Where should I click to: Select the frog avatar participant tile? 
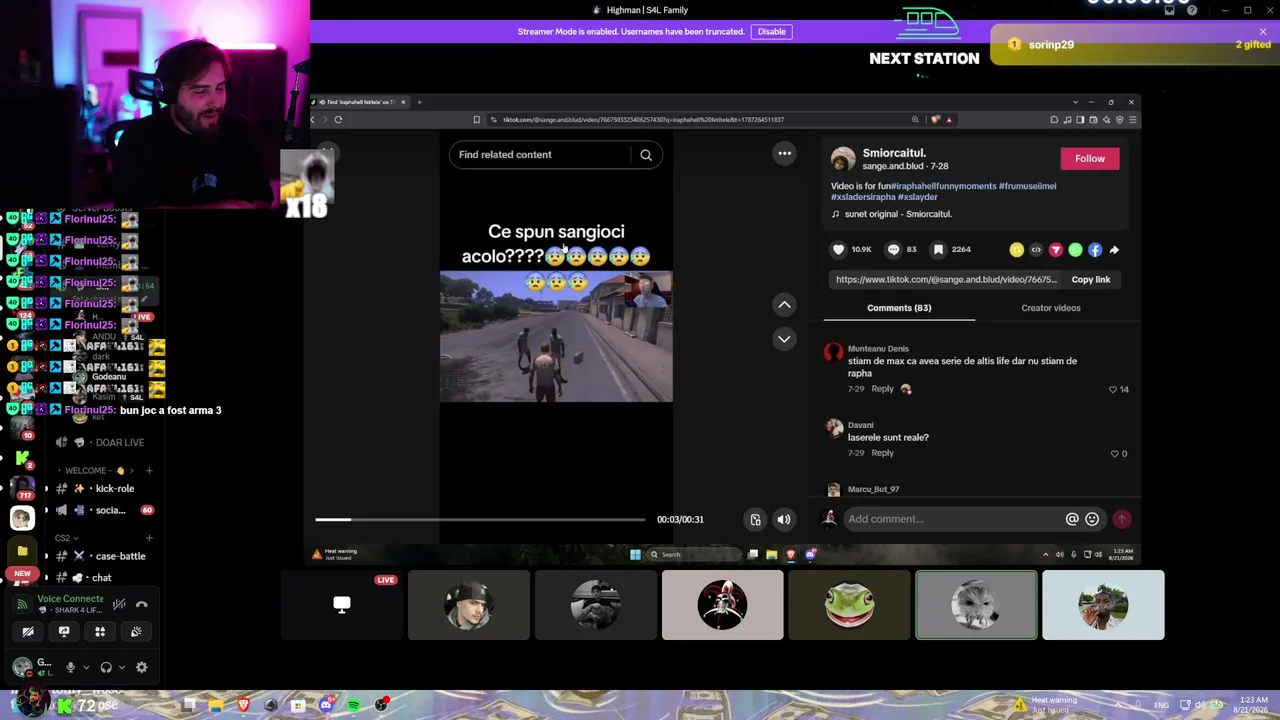pos(849,605)
